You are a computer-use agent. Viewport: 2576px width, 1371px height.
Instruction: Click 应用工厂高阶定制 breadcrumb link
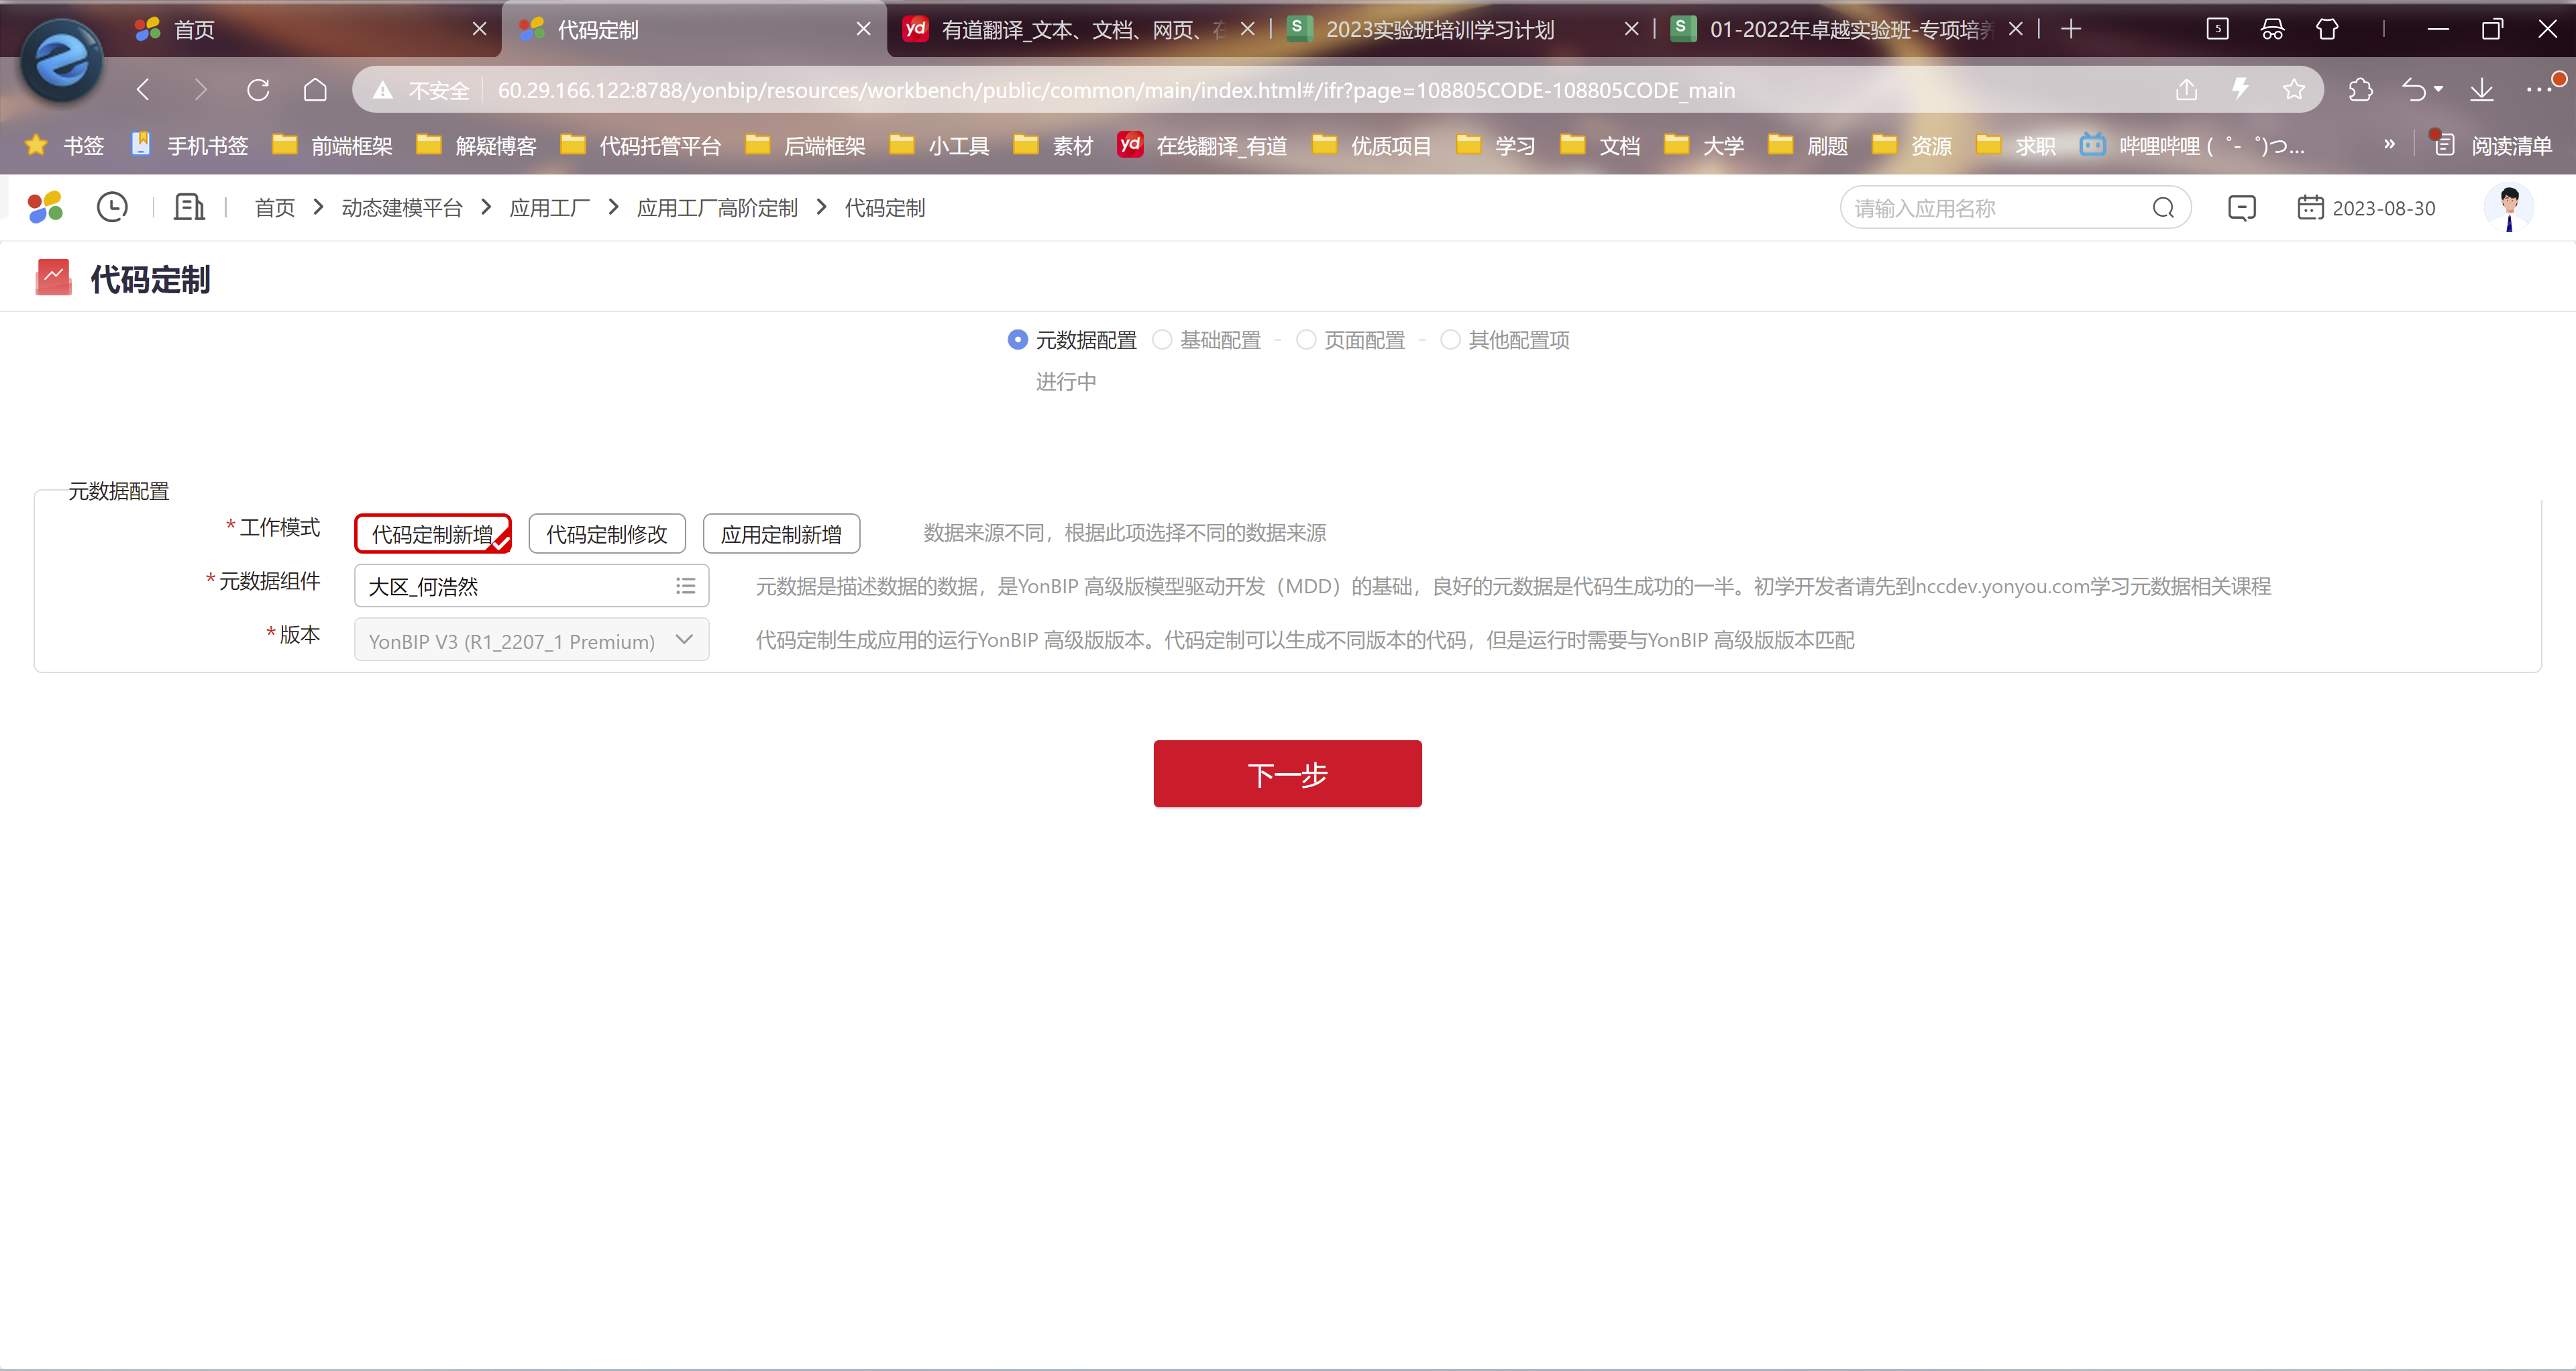tap(717, 208)
